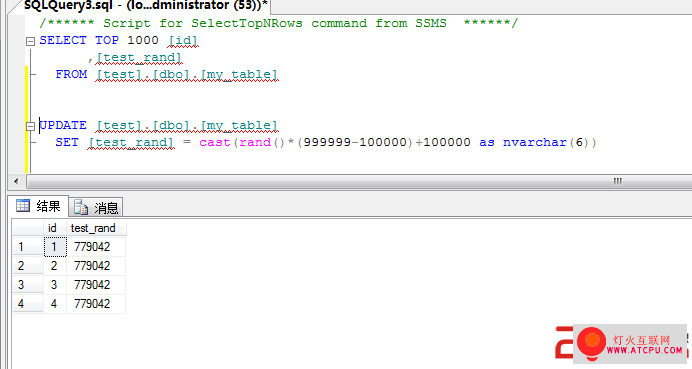Click the horizontal scrollbar left arrow
Viewport: 692px width, 369px height.
[16, 181]
